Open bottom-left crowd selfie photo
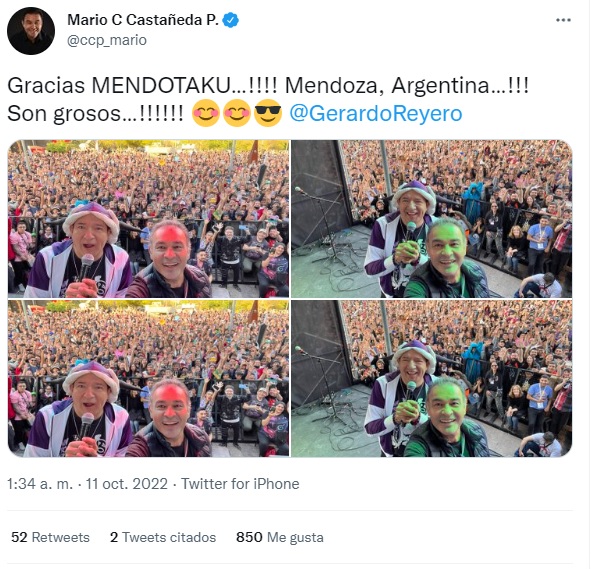The image size is (591, 569). pyautogui.click(x=149, y=378)
